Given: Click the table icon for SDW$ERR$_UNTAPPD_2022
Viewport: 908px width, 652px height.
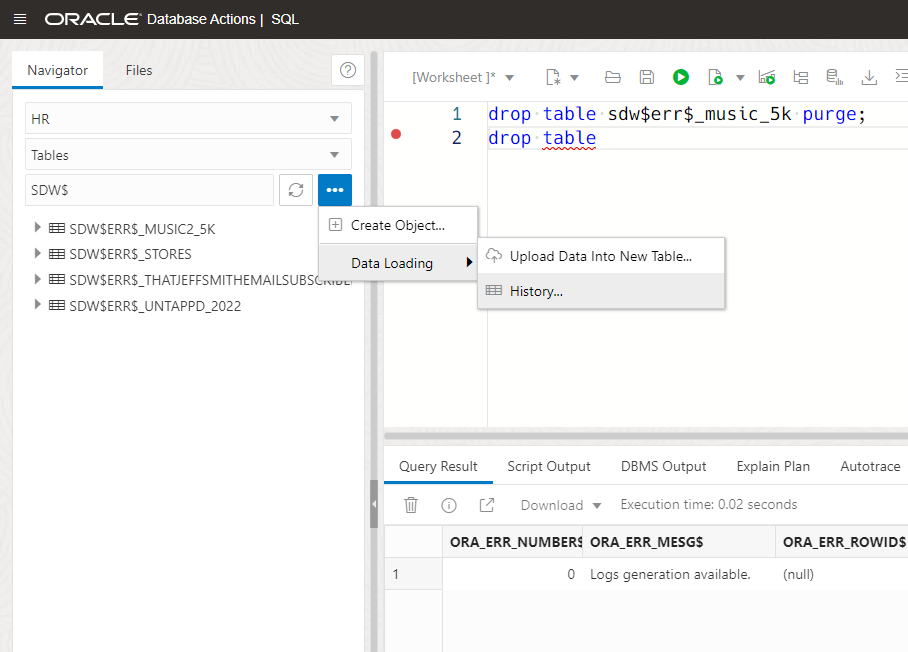Looking at the screenshot, I should (57, 305).
